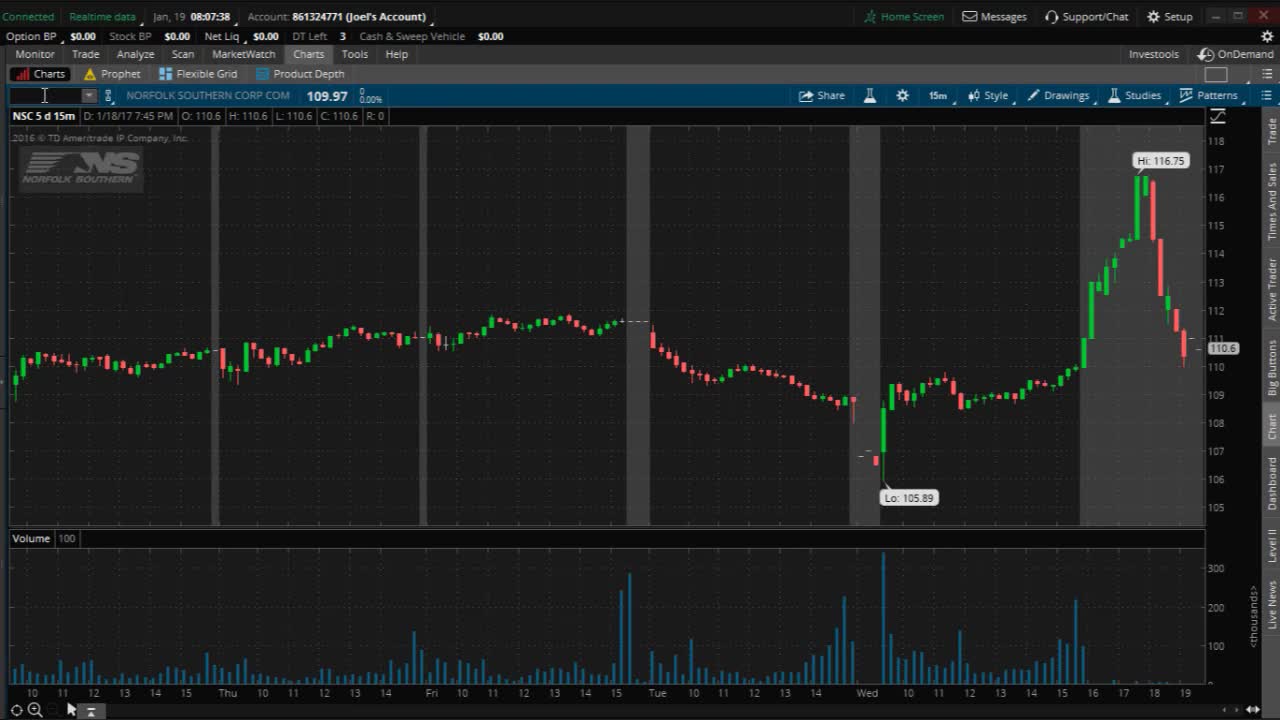Select the Chart side panel tab
This screenshot has height=720, width=1280.
pyautogui.click(x=1272, y=427)
